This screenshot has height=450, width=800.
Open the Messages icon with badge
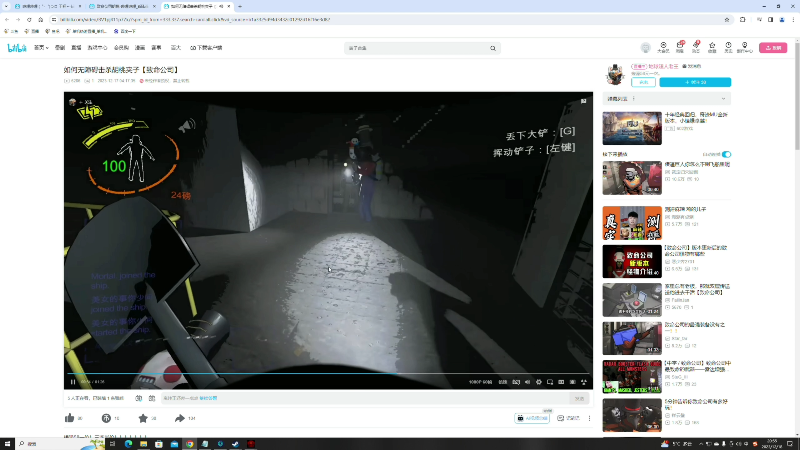pos(680,47)
